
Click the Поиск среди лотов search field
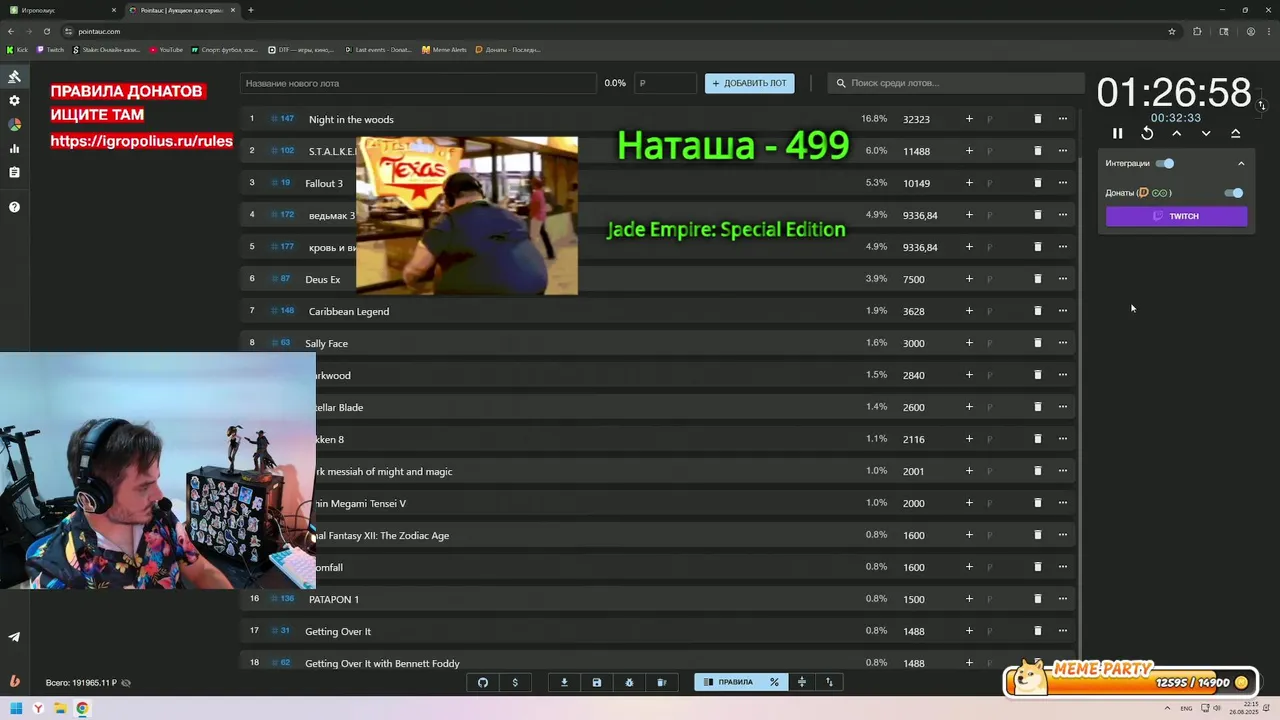point(955,83)
